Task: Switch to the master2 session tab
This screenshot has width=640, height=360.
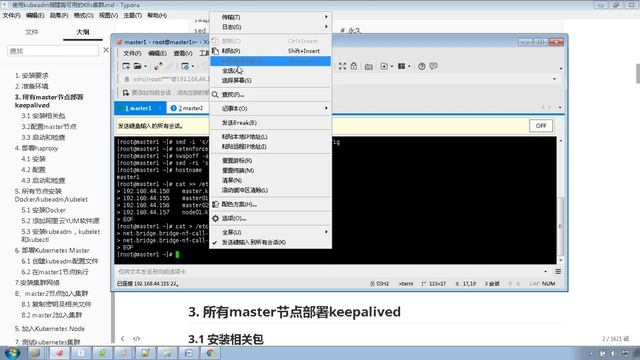Action: tap(187, 108)
